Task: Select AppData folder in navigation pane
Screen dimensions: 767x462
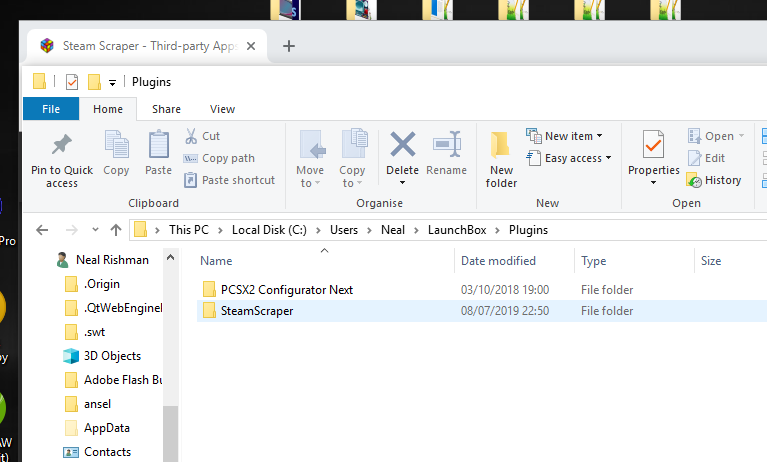Action: [x=97, y=428]
